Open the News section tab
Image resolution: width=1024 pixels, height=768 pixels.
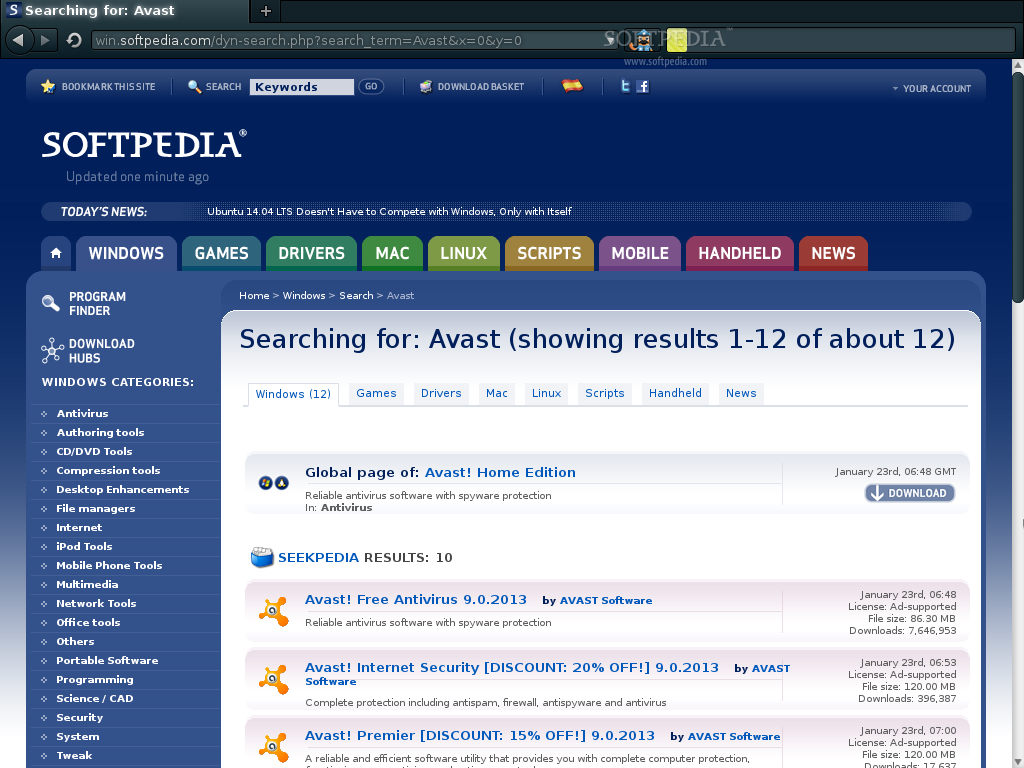click(x=833, y=253)
